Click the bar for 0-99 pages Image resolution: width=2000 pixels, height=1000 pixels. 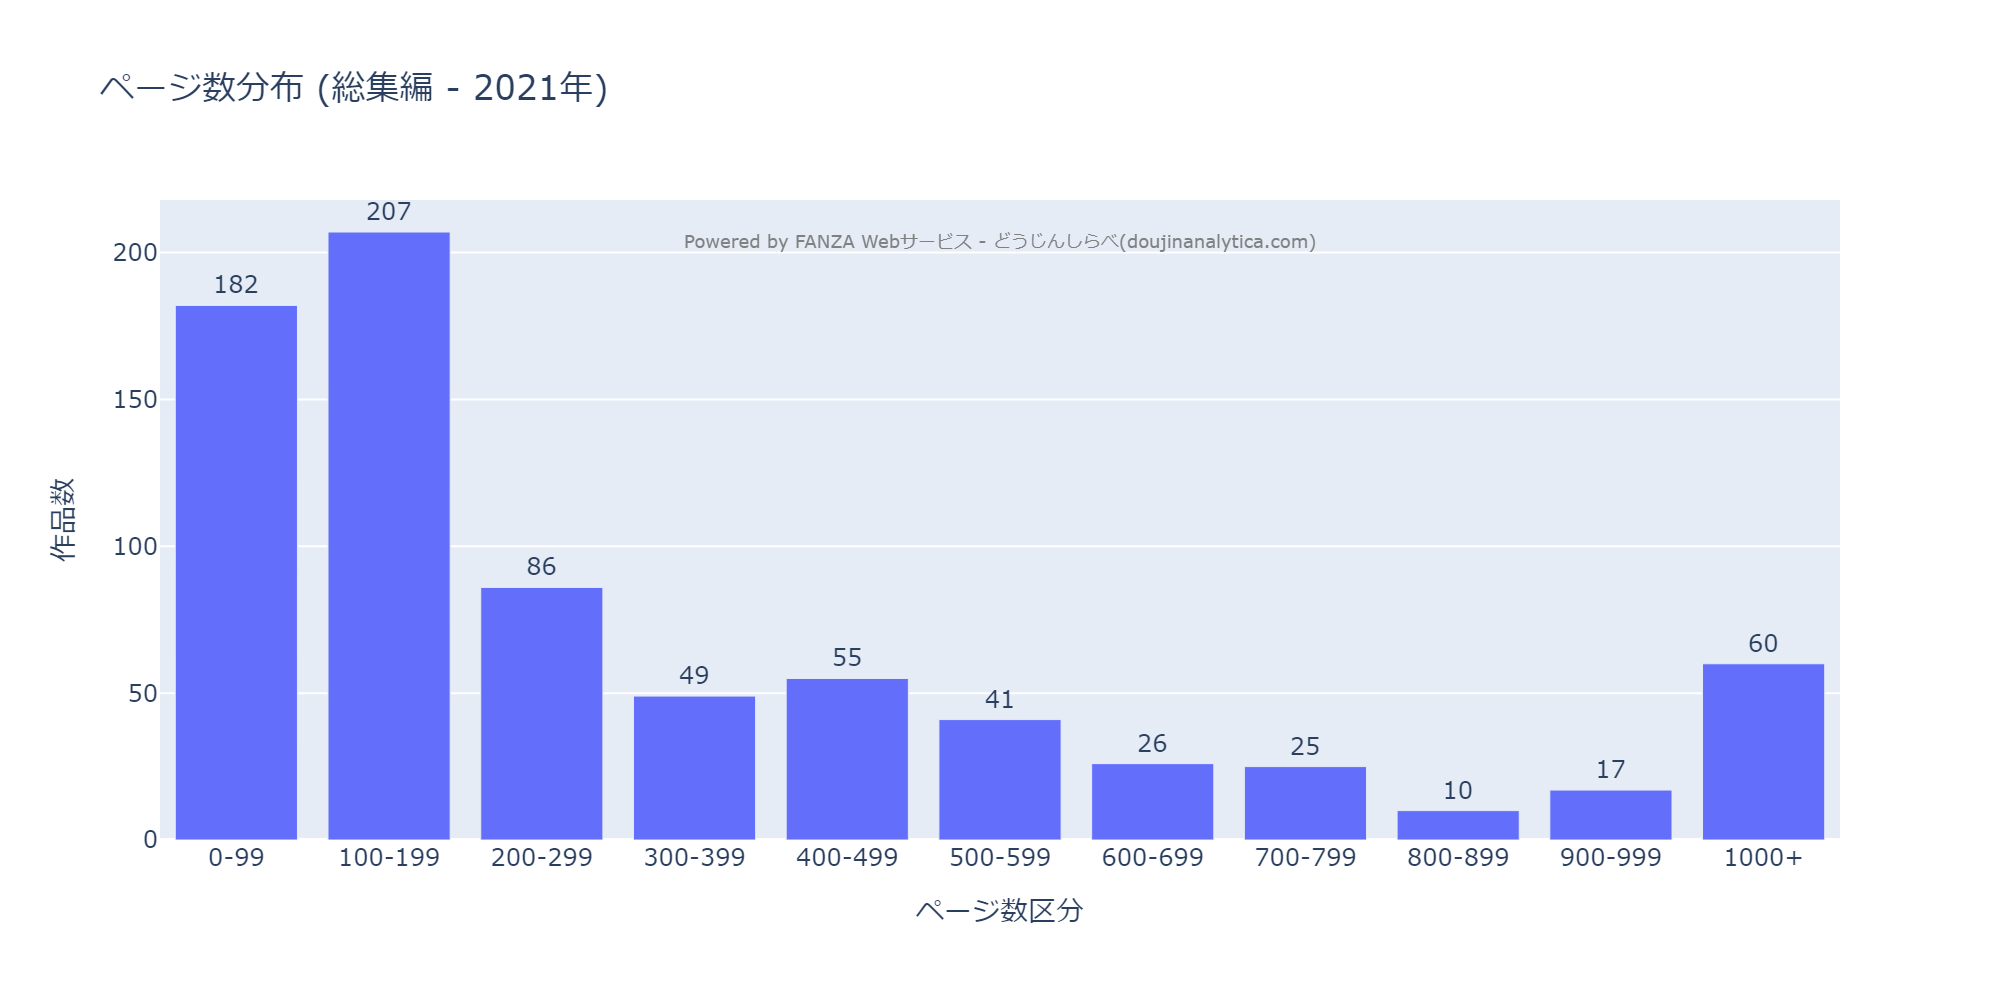tap(236, 572)
